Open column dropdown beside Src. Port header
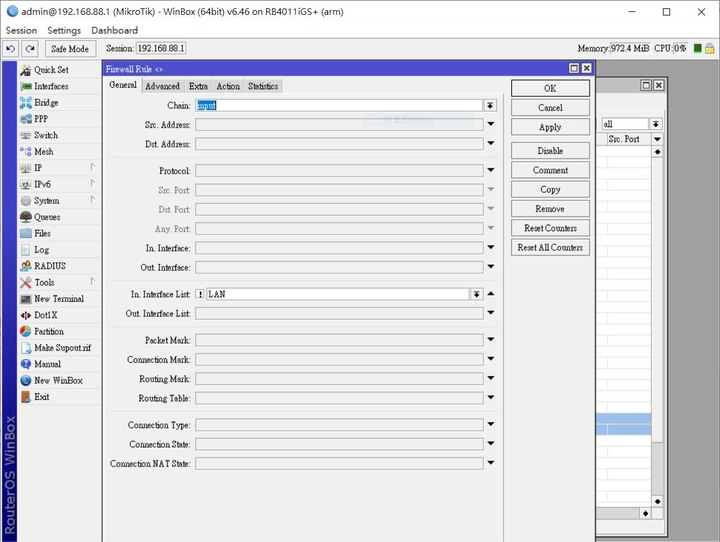This screenshot has height=542, width=720. pos(657,139)
